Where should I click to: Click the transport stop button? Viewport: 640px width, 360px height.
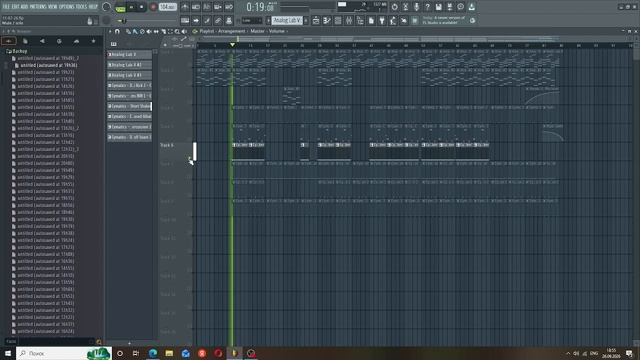pos(141,7)
